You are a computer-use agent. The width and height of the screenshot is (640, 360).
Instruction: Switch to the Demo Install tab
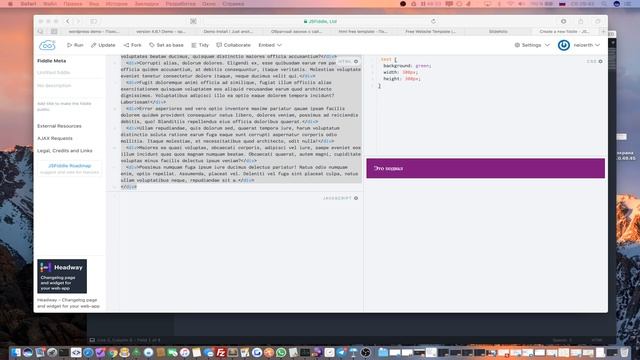pyautogui.click(x=228, y=31)
